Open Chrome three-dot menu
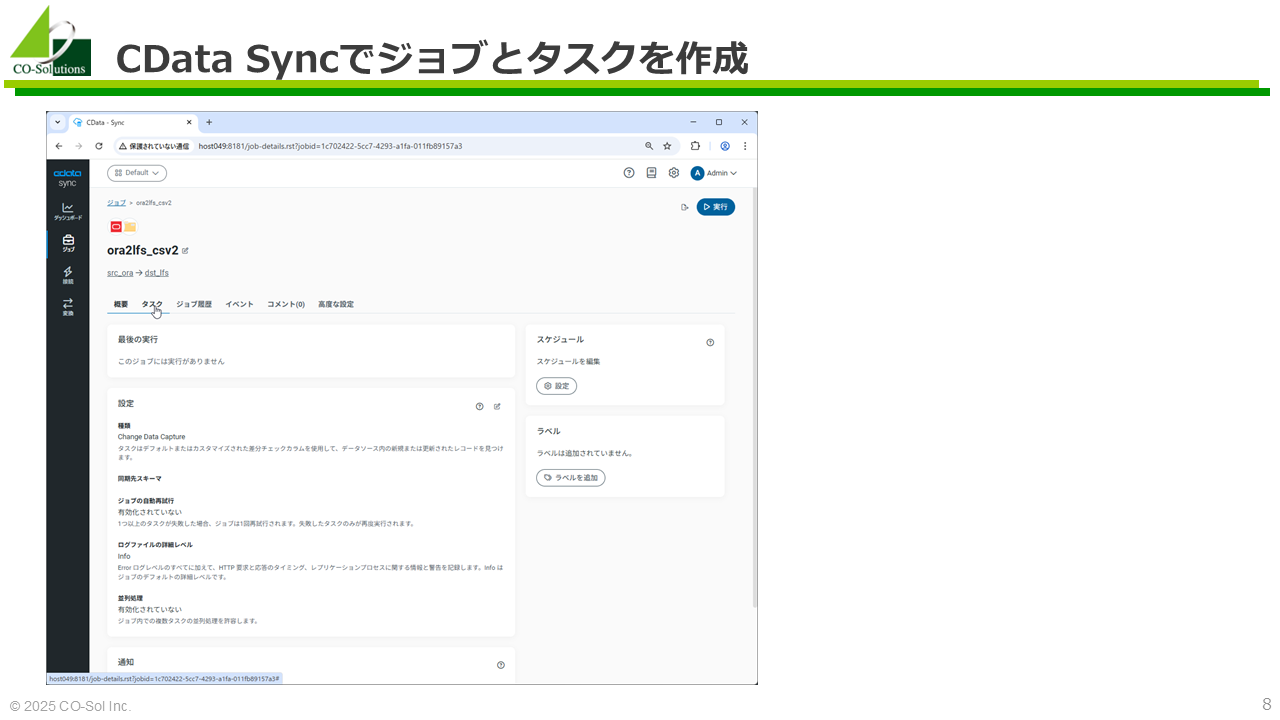Image resolution: width=1280 pixels, height=720 pixels. coord(745,146)
